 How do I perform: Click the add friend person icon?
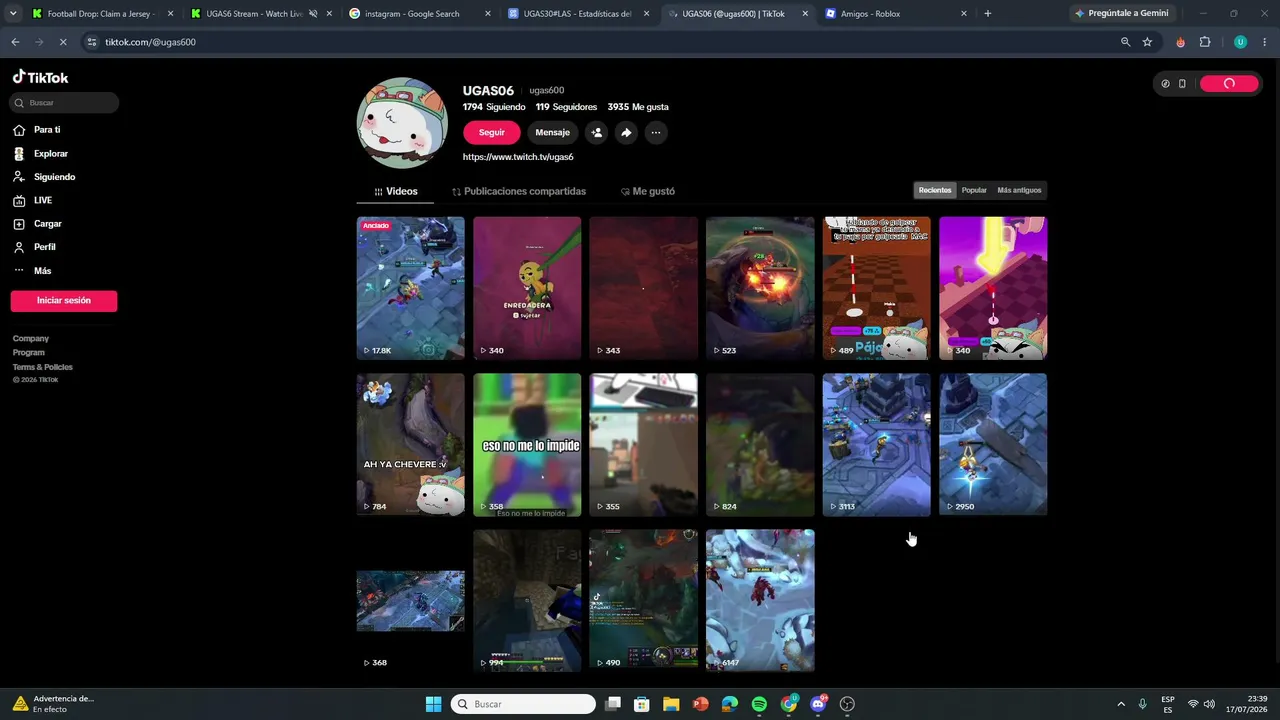(x=597, y=133)
